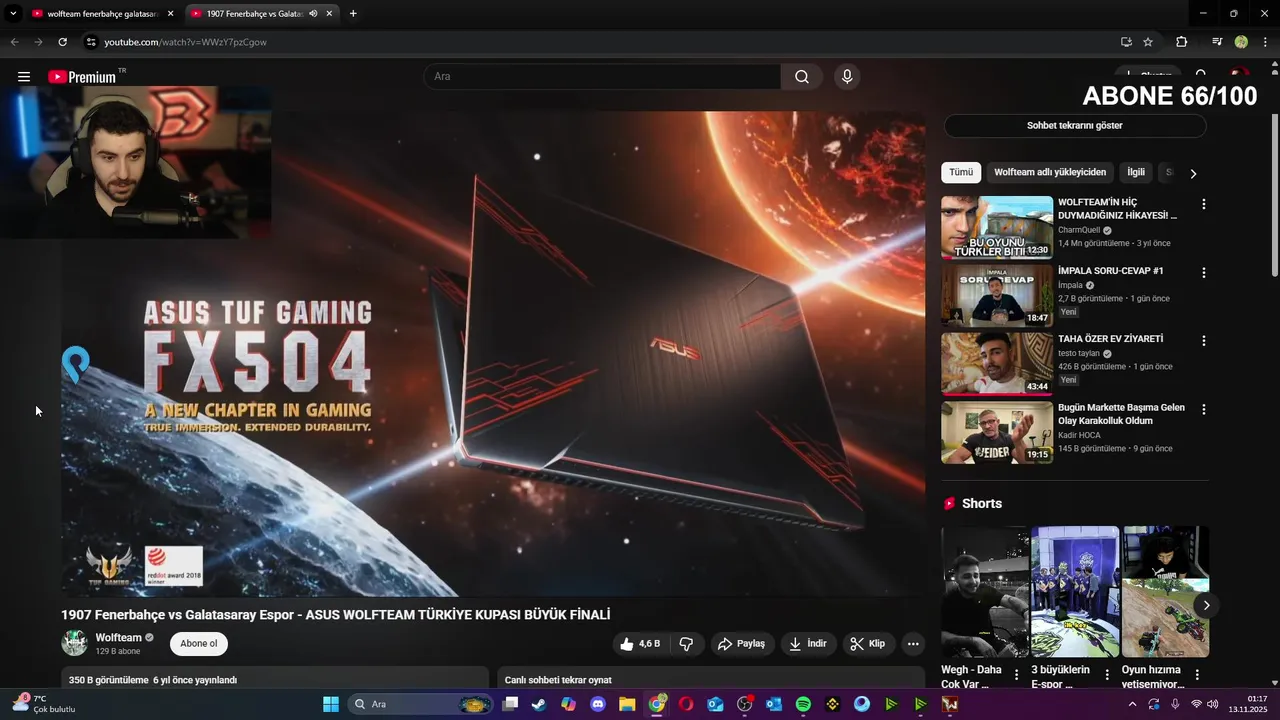
Task: Start voice search with microphone icon
Action: tap(847, 77)
